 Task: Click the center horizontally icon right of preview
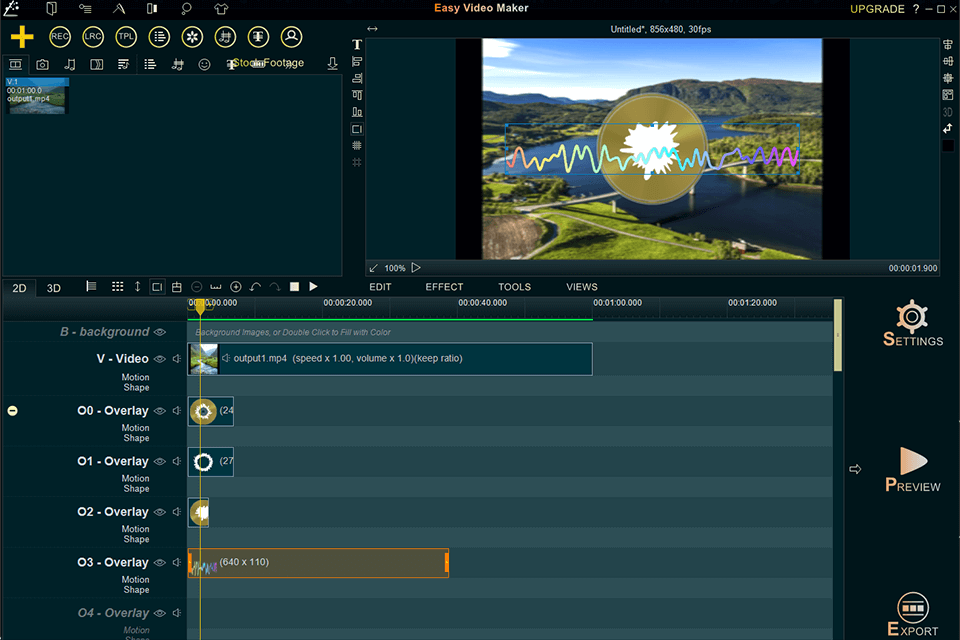[948, 45]
